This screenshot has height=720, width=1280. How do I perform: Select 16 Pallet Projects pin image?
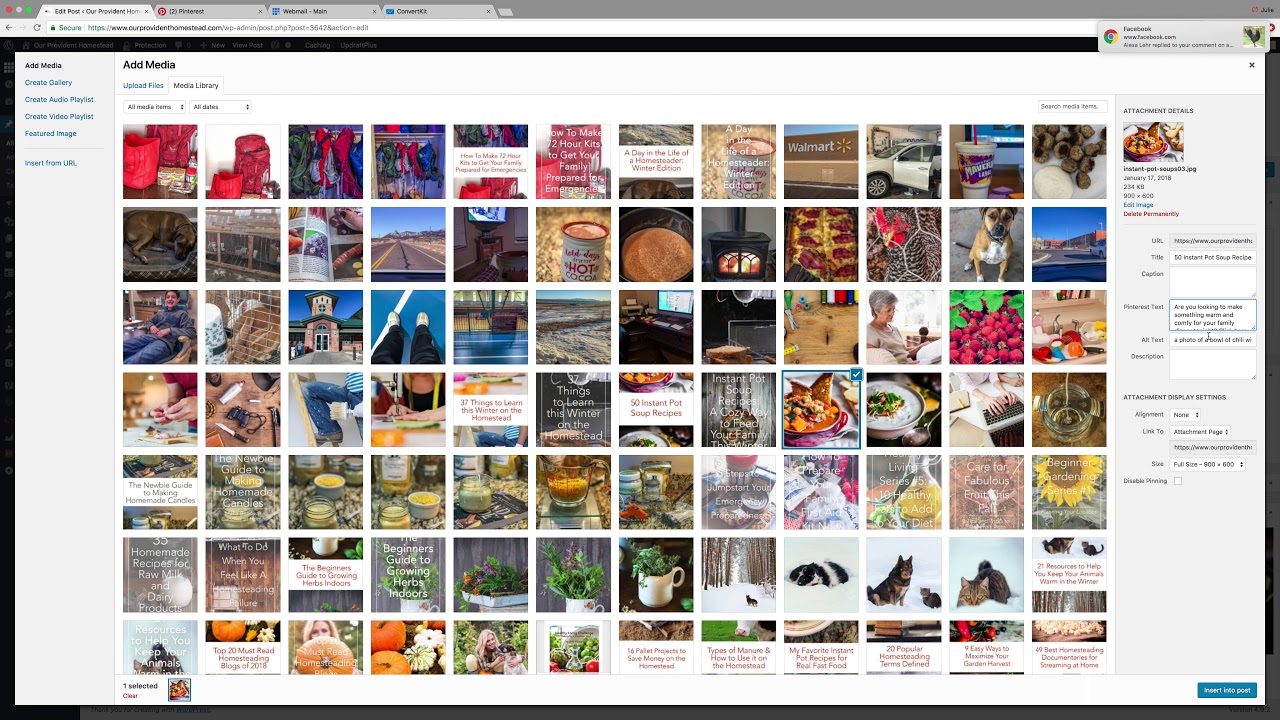(x=656, y=647)
